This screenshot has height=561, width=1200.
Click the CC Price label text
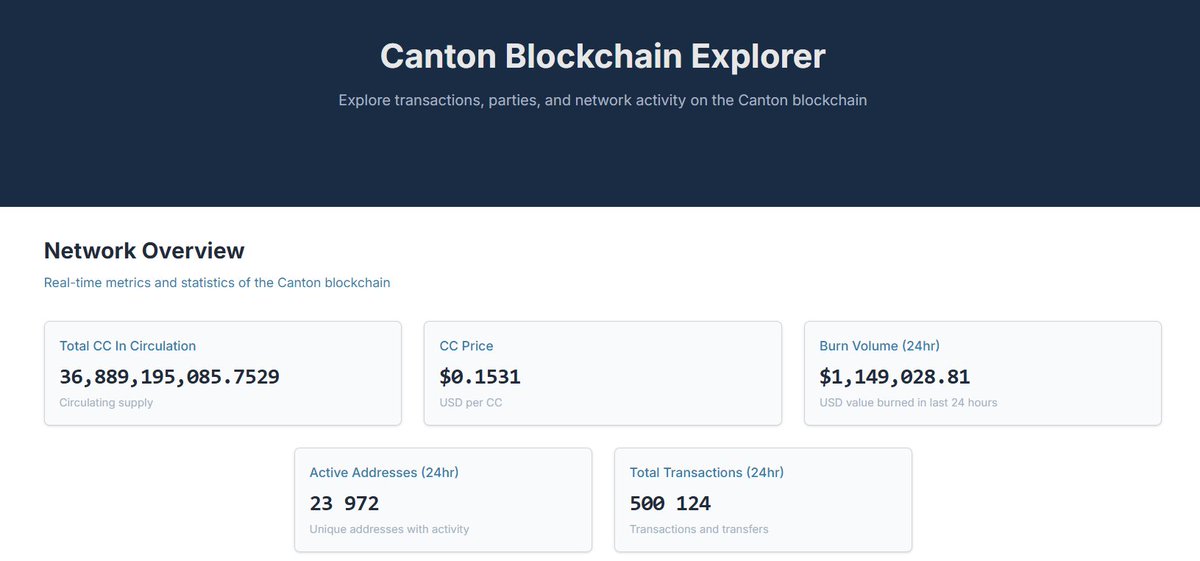click(x=466, y=346)
